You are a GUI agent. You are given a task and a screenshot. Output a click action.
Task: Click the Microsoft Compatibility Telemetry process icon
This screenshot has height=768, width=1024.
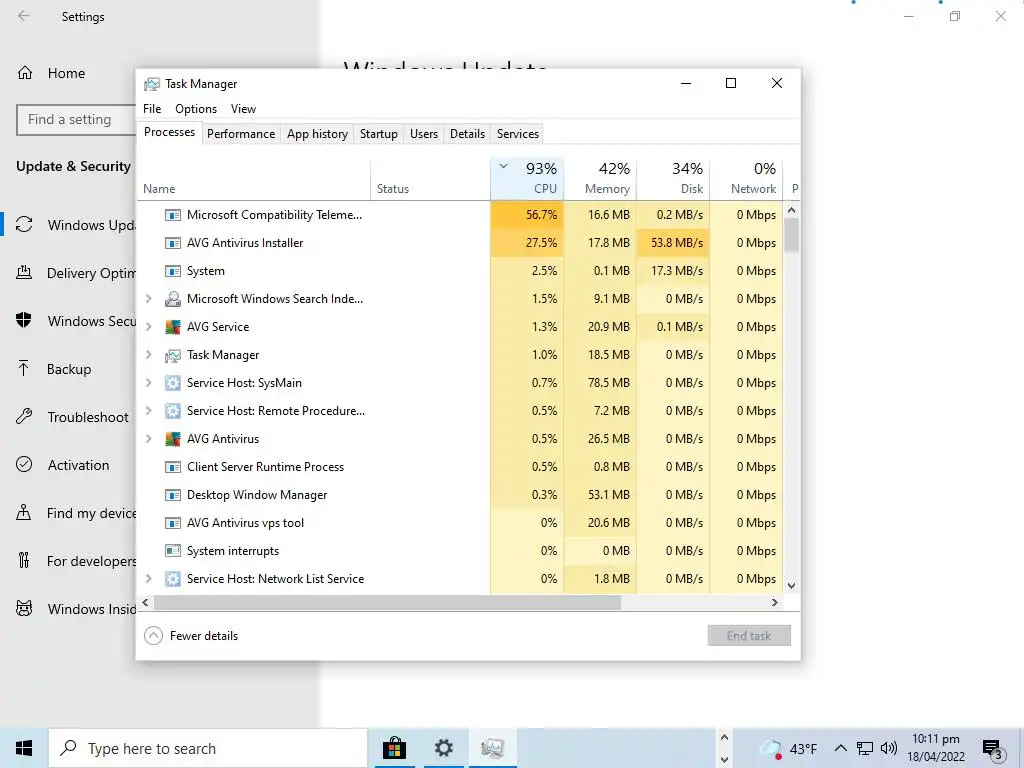(x=172, y=215)
